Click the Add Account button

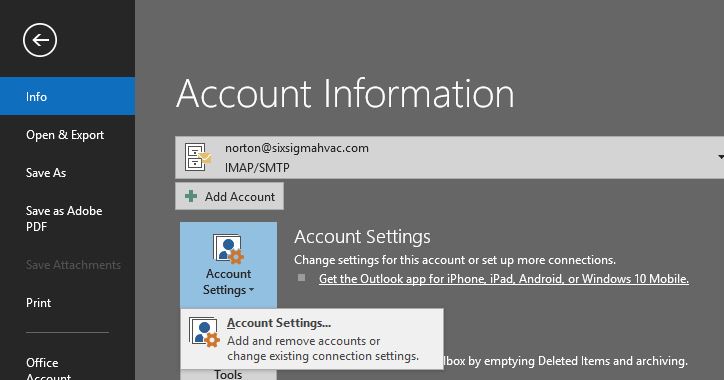(x=229, y=196)
